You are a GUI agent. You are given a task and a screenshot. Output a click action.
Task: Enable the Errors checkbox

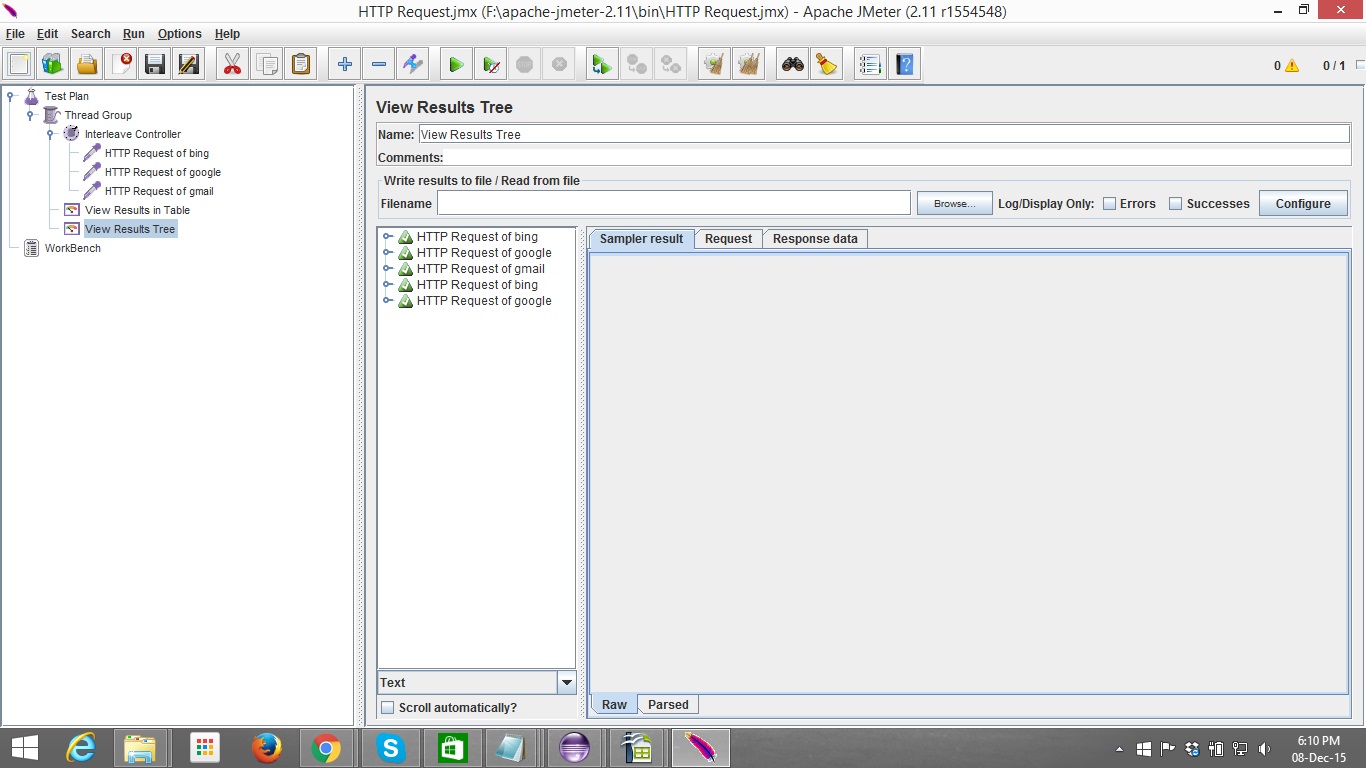point(1109,204)
